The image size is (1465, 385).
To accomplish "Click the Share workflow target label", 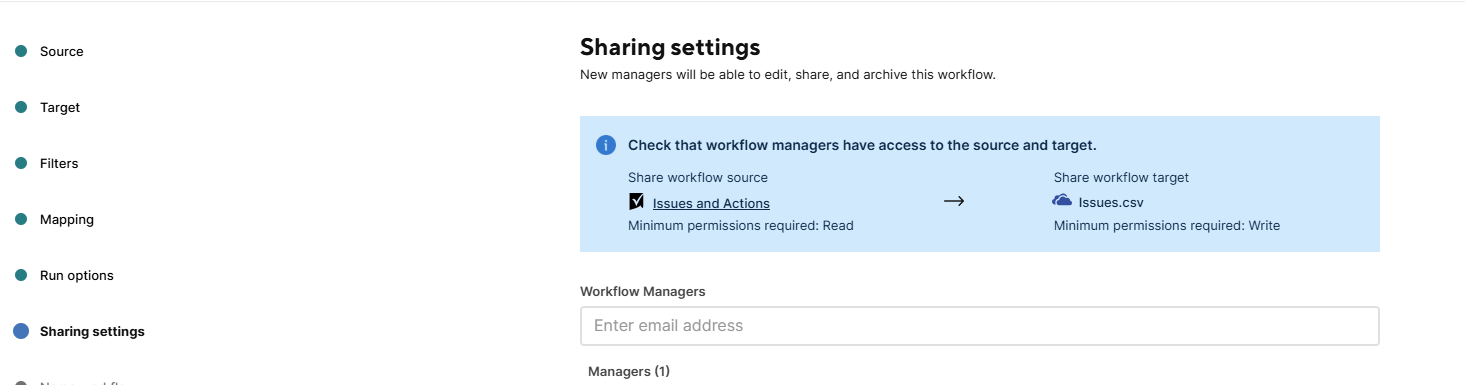I will [x=1121, y=178].
